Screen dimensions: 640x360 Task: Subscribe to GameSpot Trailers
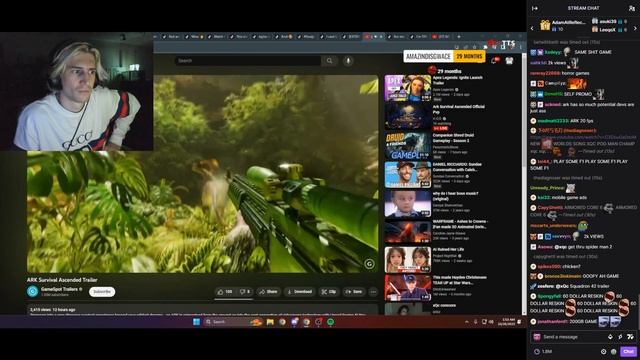coord(102,291)
